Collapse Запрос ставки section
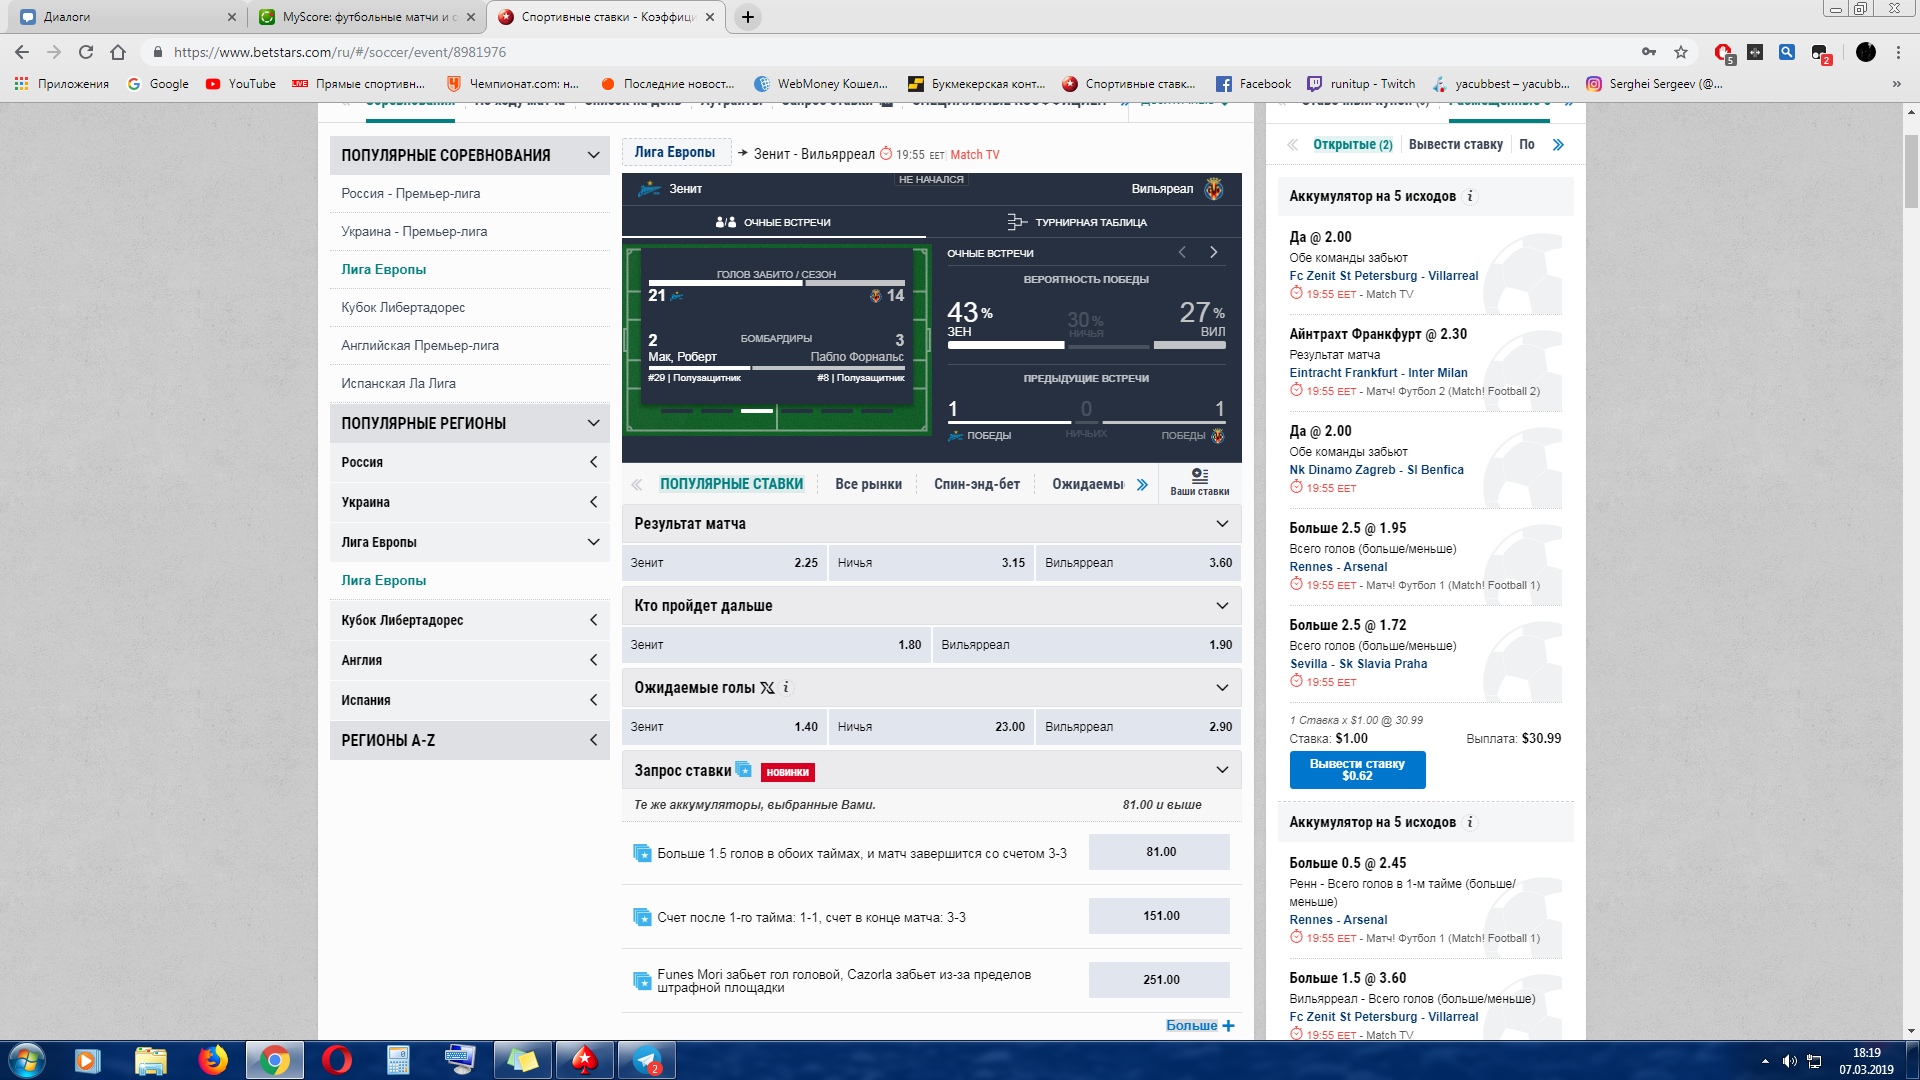 tap(1222, 770)
